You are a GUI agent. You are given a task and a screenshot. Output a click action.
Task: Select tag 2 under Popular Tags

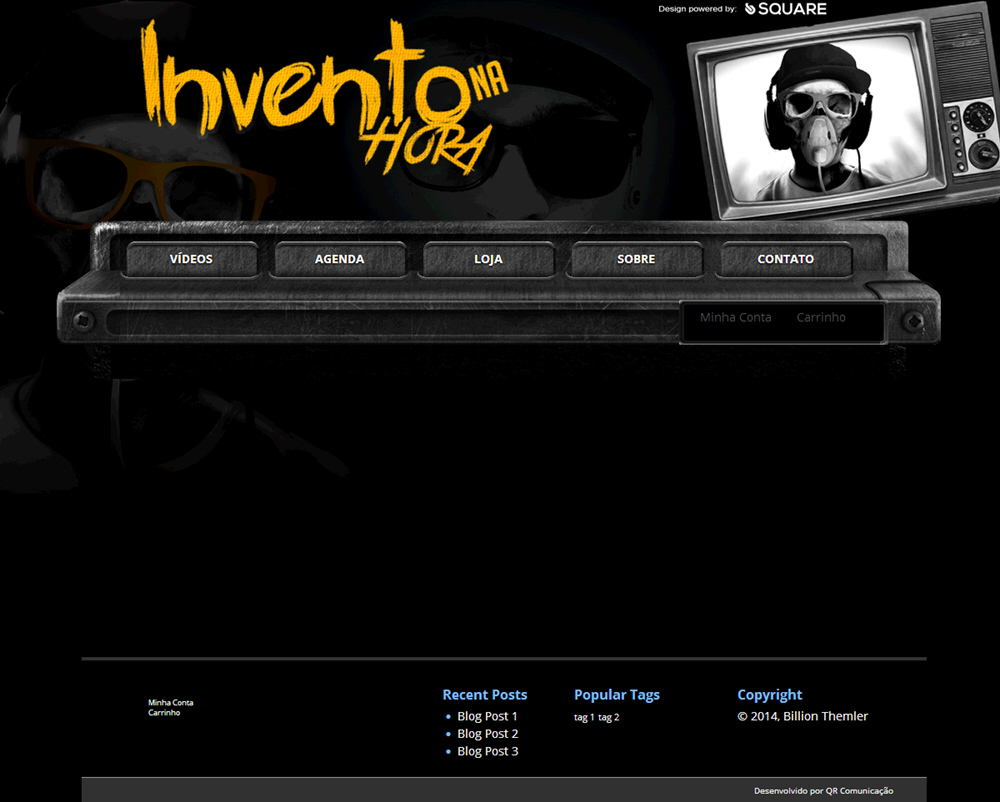point(608,717)
